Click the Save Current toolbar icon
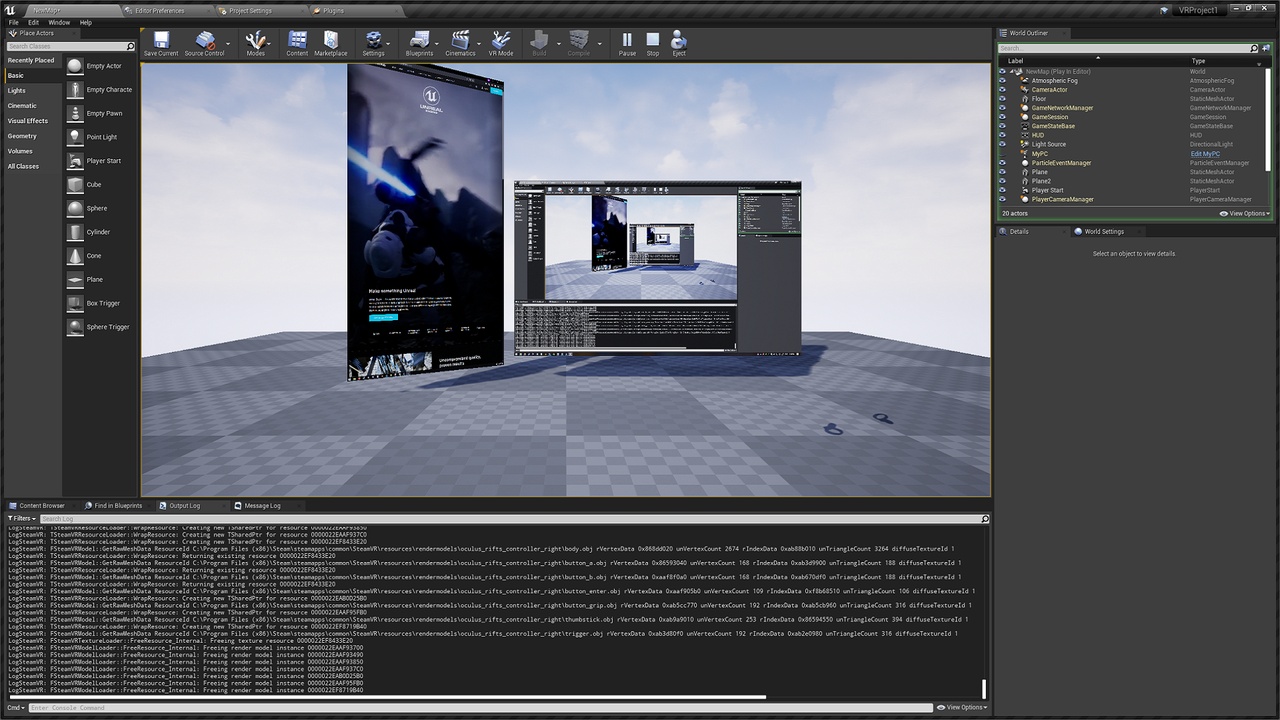 (161, 42)
